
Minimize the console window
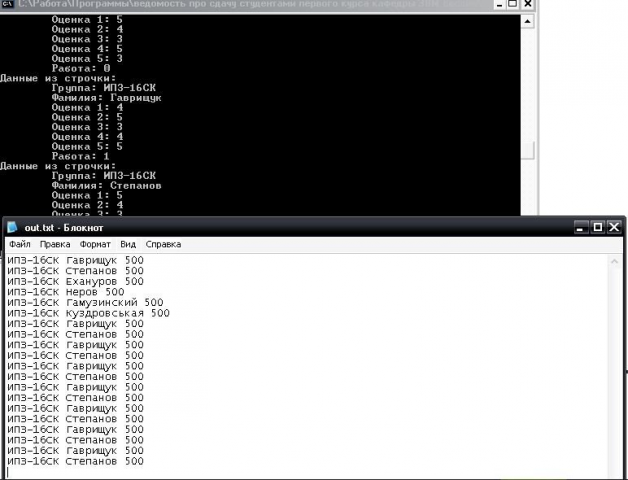(499, 4)
